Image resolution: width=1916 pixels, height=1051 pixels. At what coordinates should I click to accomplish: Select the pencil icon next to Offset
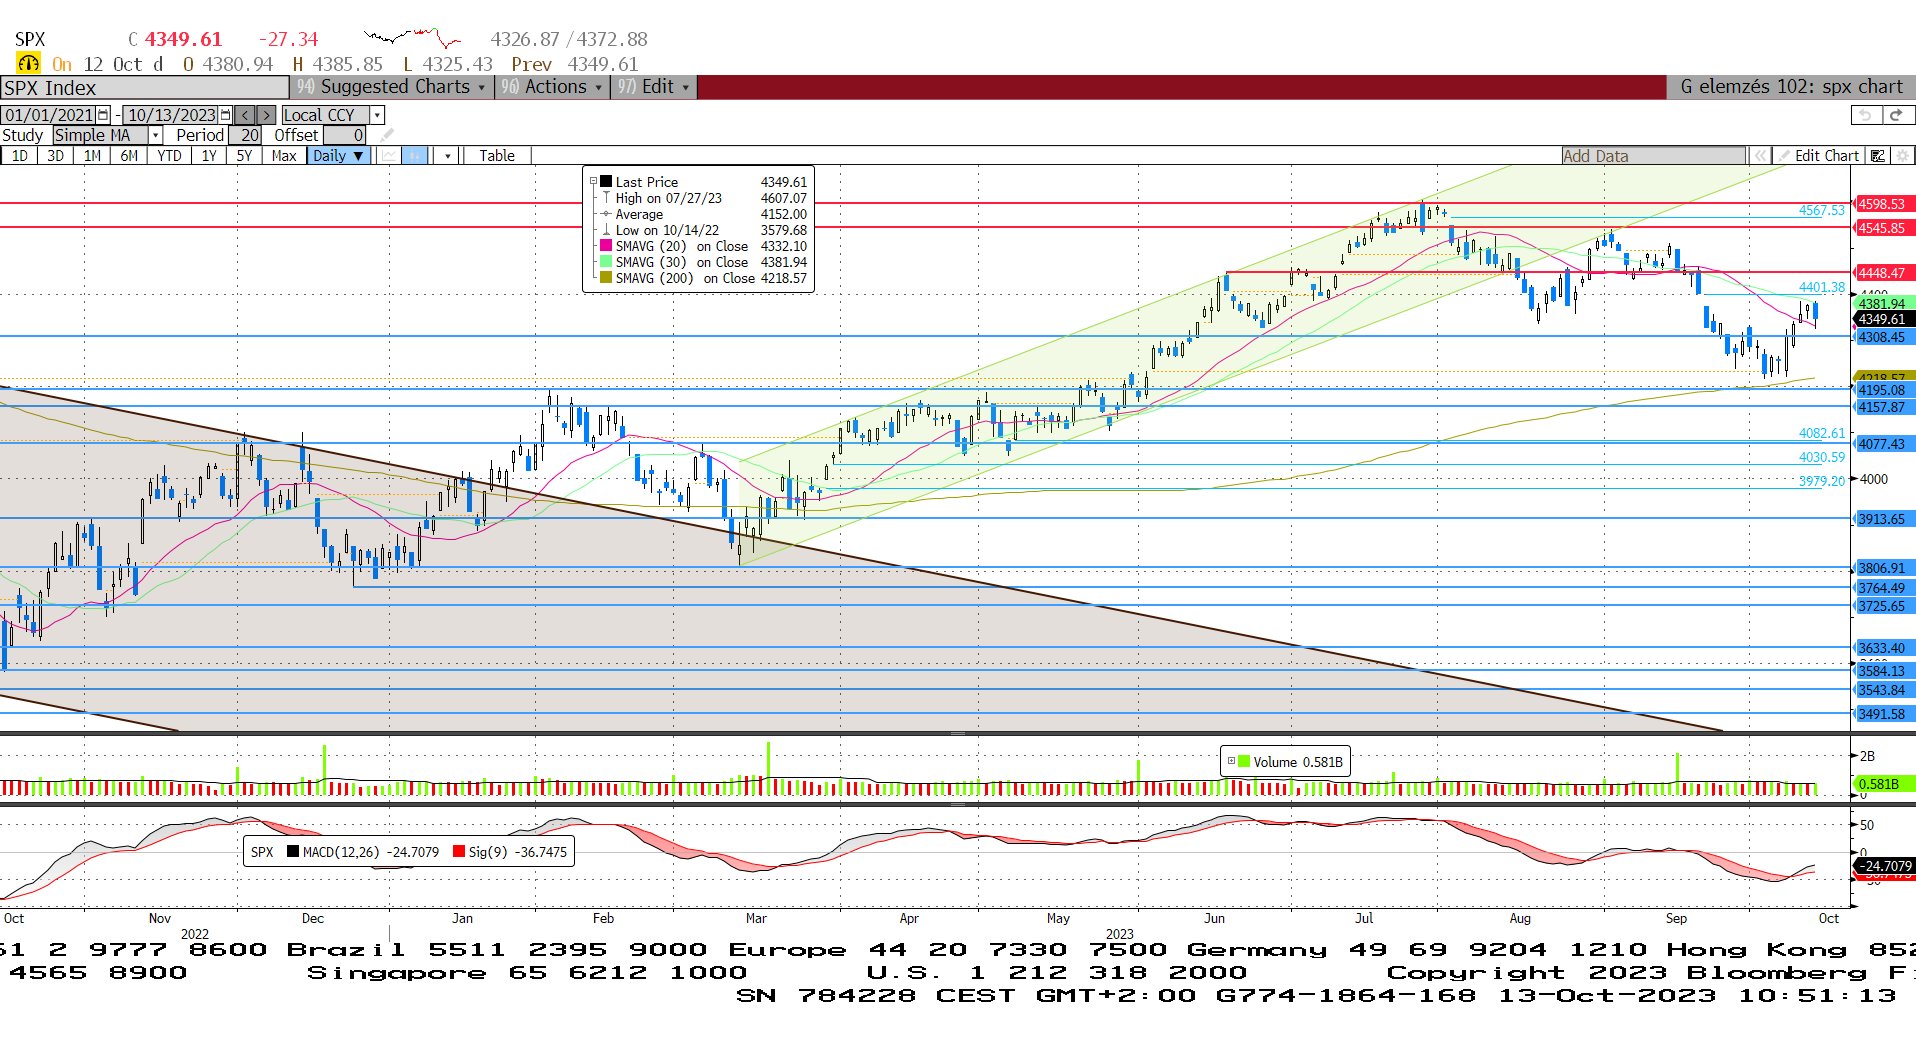[x=387, y=135]
